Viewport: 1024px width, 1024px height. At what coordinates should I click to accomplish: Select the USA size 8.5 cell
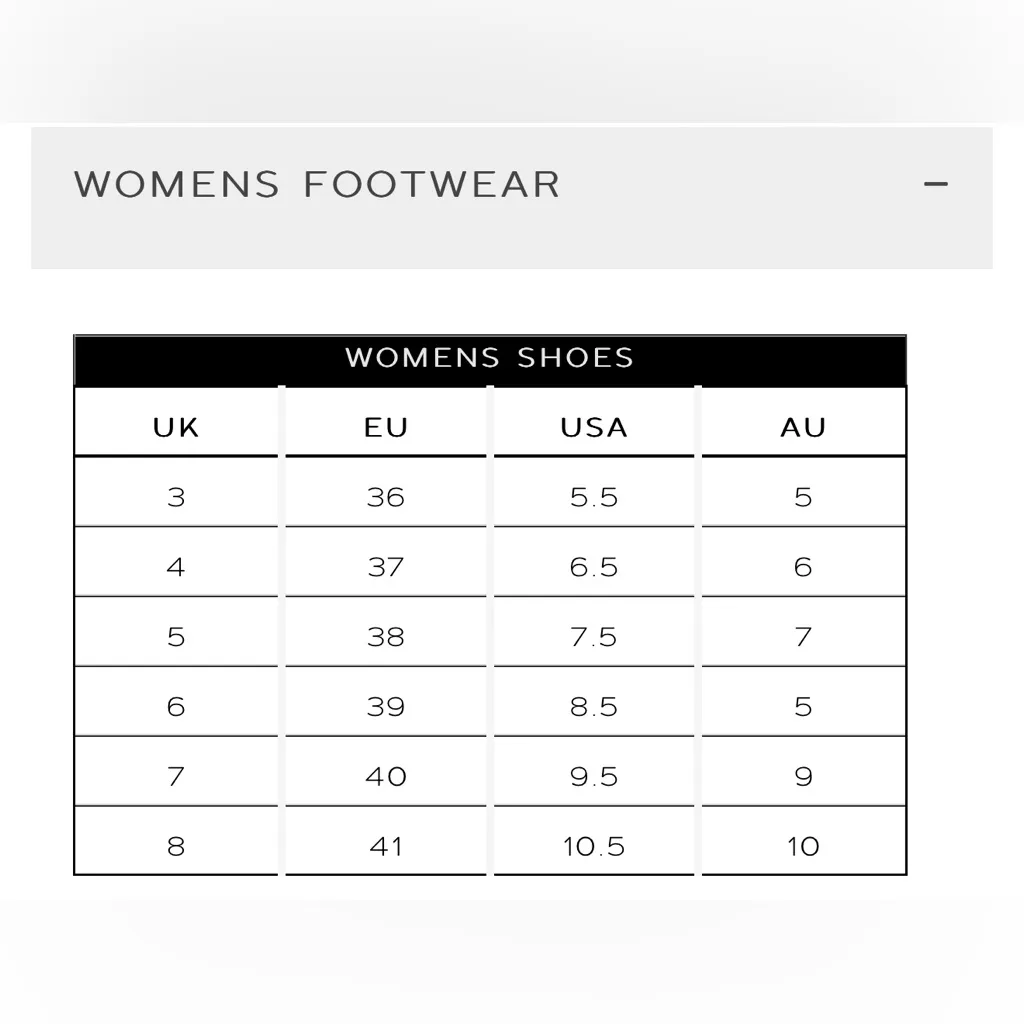[594, 707]
